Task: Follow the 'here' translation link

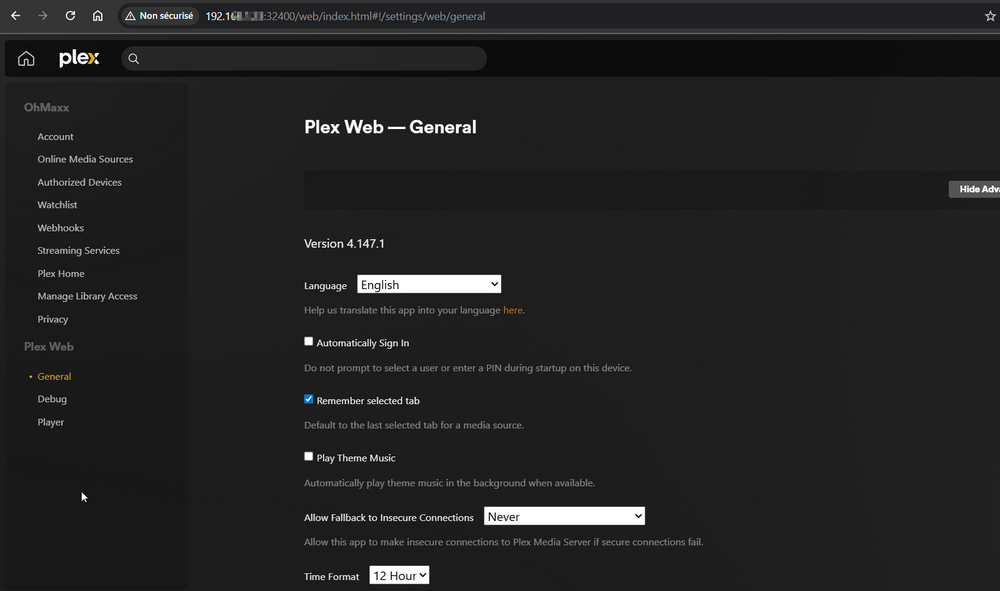Action: click(x=513, y=310)
